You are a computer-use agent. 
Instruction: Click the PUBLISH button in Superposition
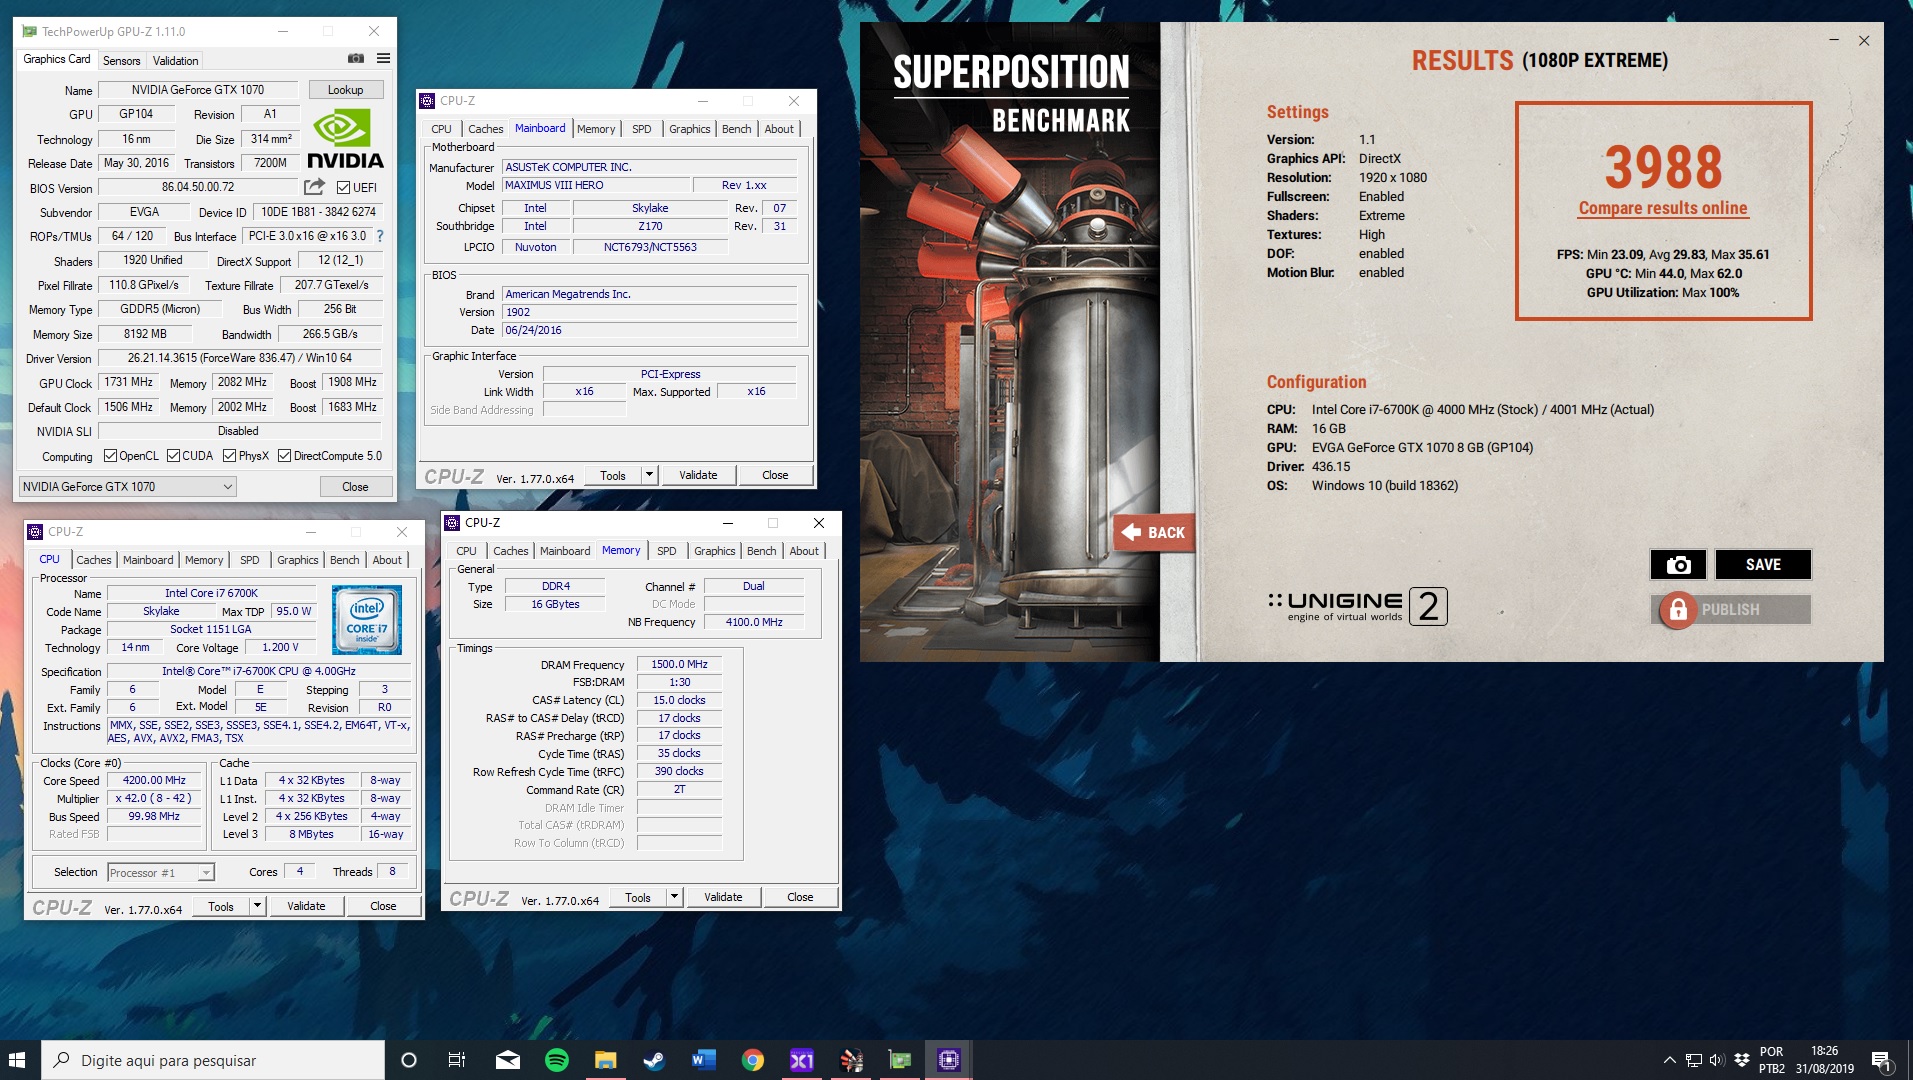point(1730,610)
